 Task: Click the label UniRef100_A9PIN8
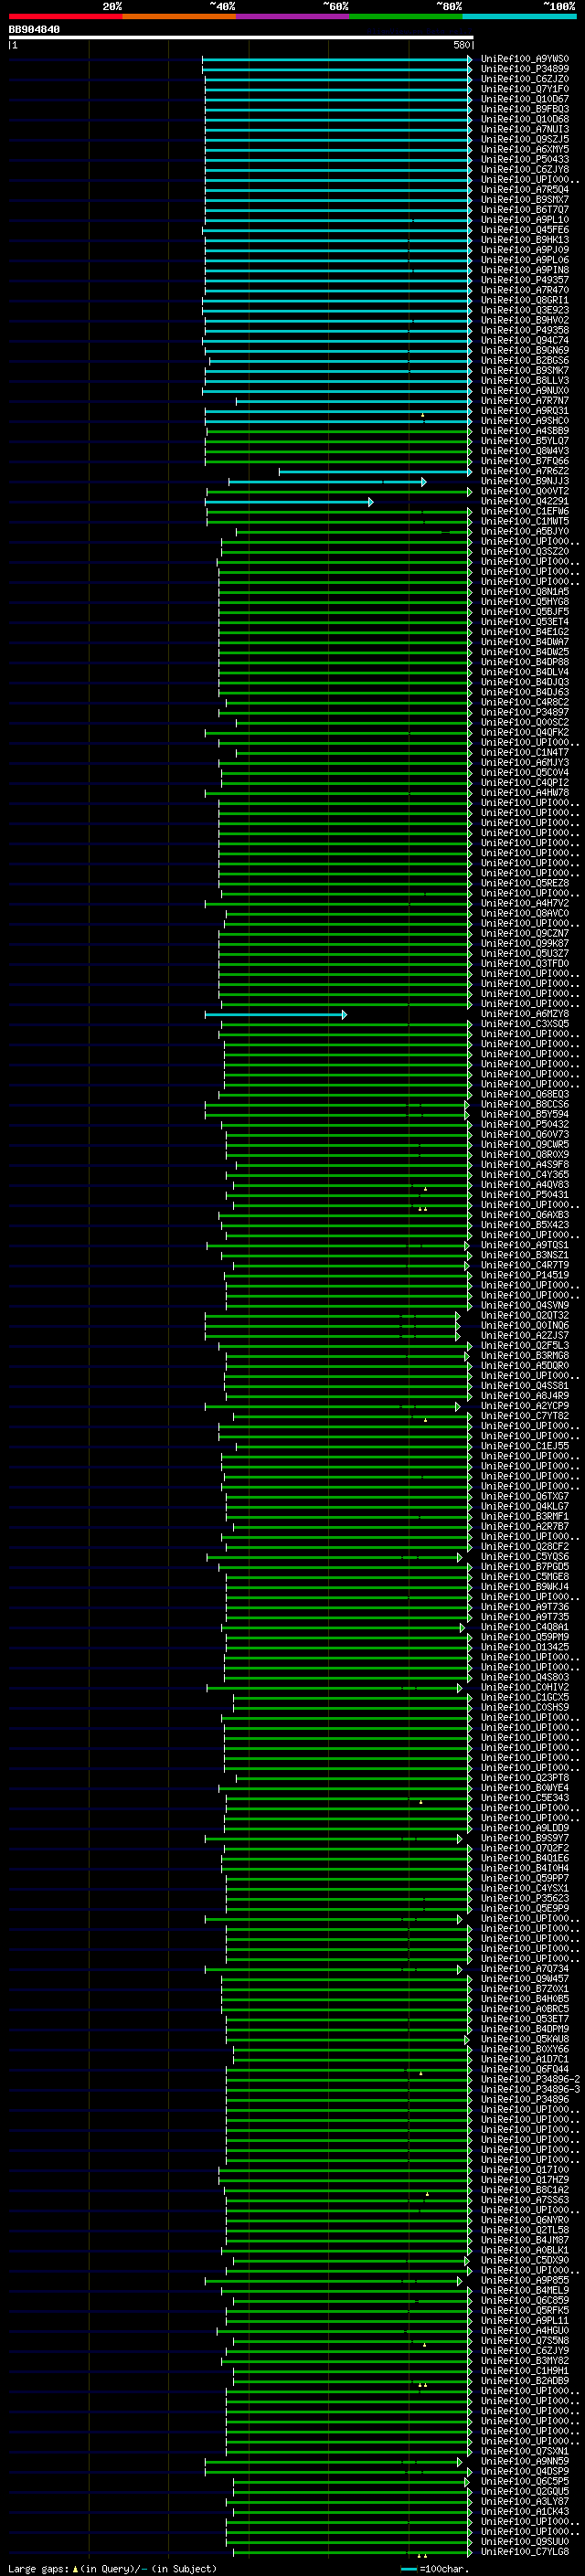[x=525, y=270]
